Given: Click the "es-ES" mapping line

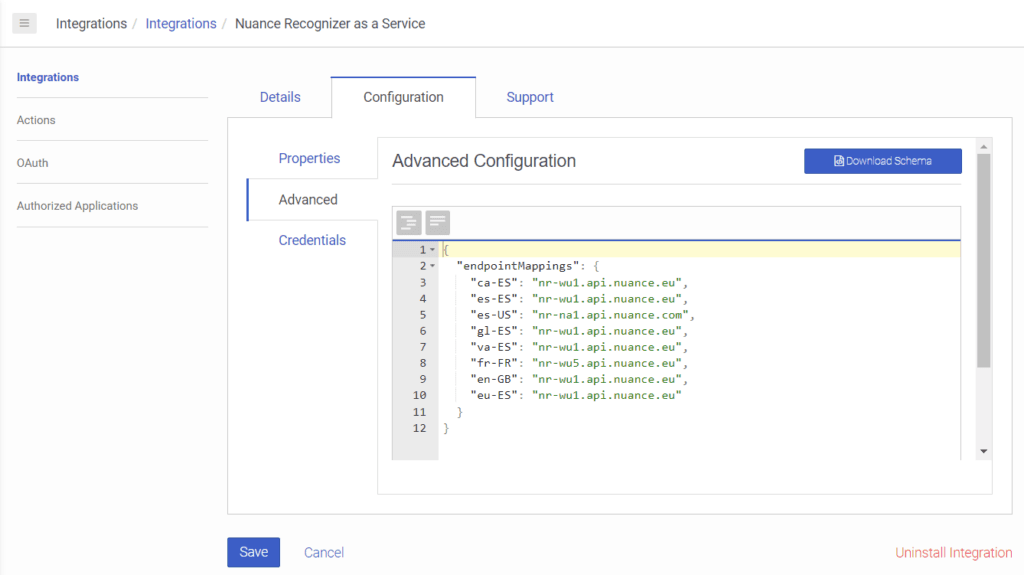Looking at the screenshot, I should point(579,299).
